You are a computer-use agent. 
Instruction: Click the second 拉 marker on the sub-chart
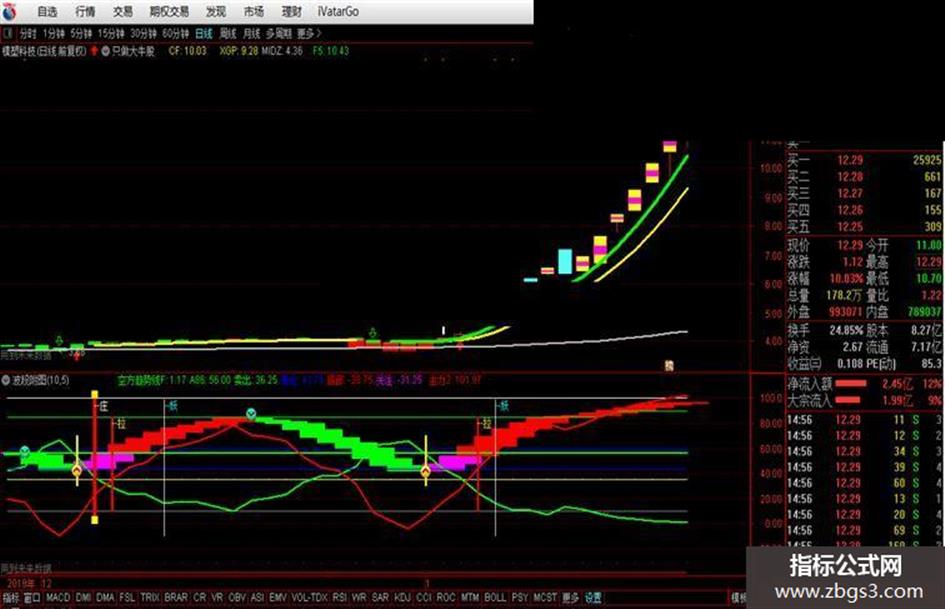click(x=486, y=424)
